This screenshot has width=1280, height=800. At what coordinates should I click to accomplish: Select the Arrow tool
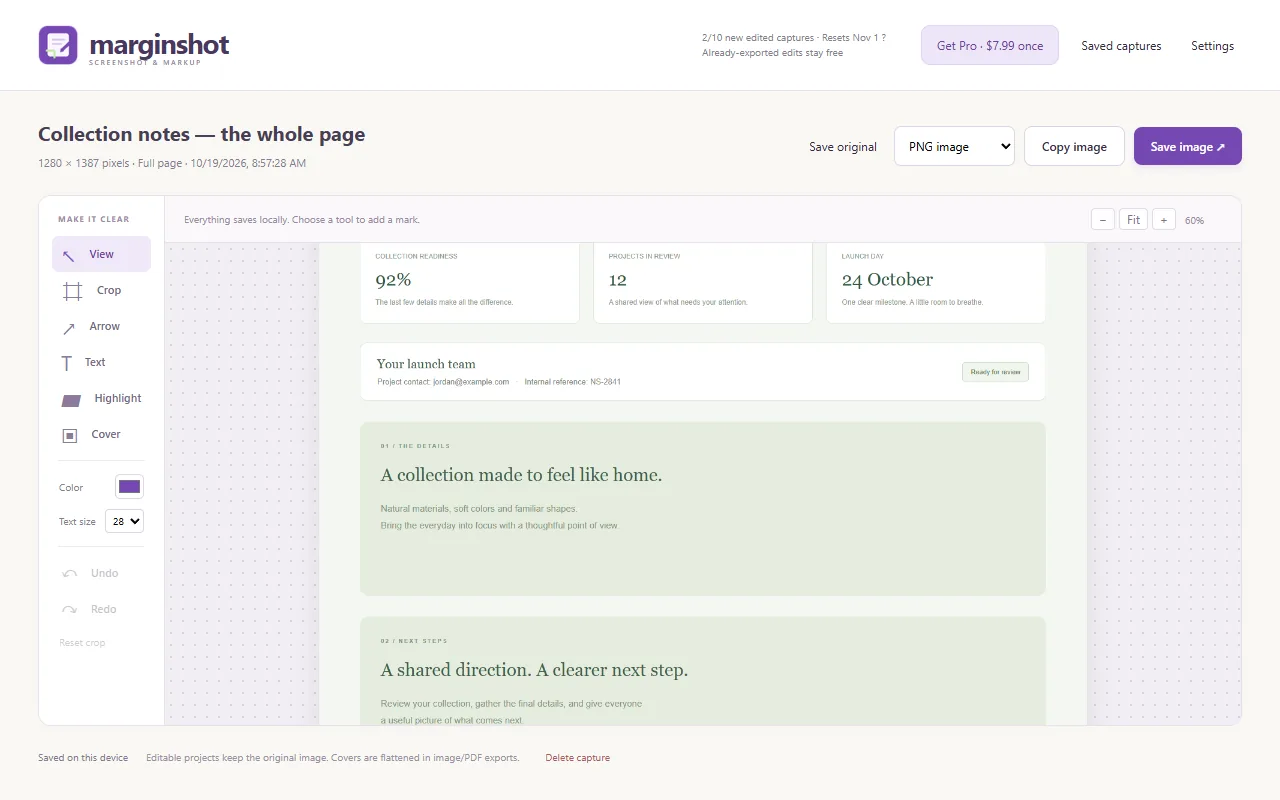pos(101,326)
